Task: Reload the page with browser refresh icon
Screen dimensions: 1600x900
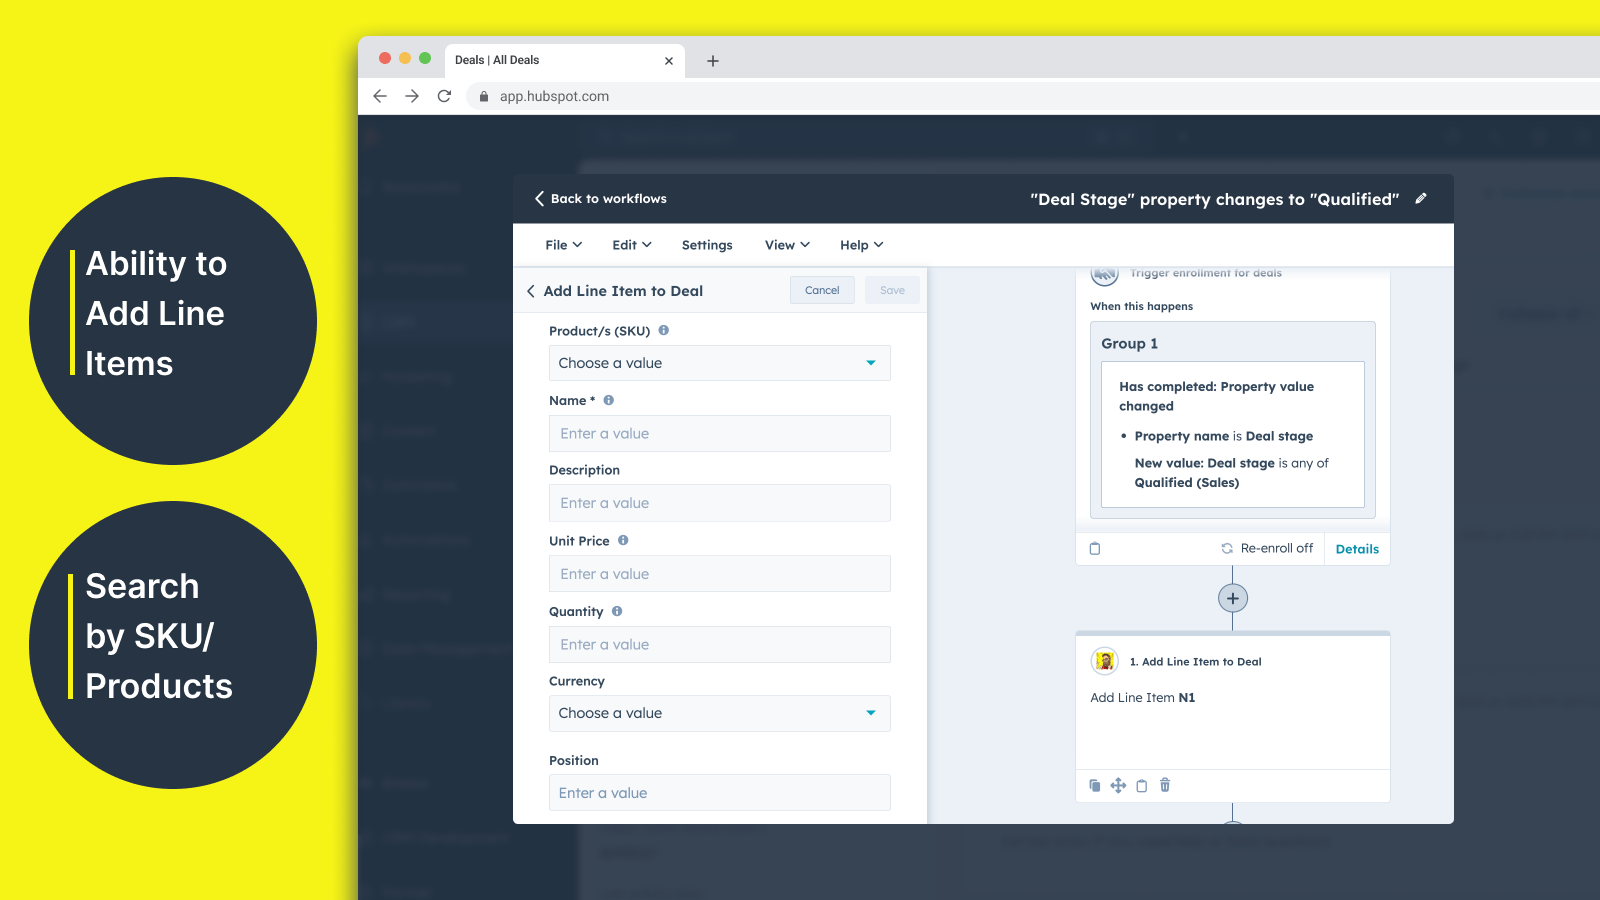Action: [x=444, y=96]
